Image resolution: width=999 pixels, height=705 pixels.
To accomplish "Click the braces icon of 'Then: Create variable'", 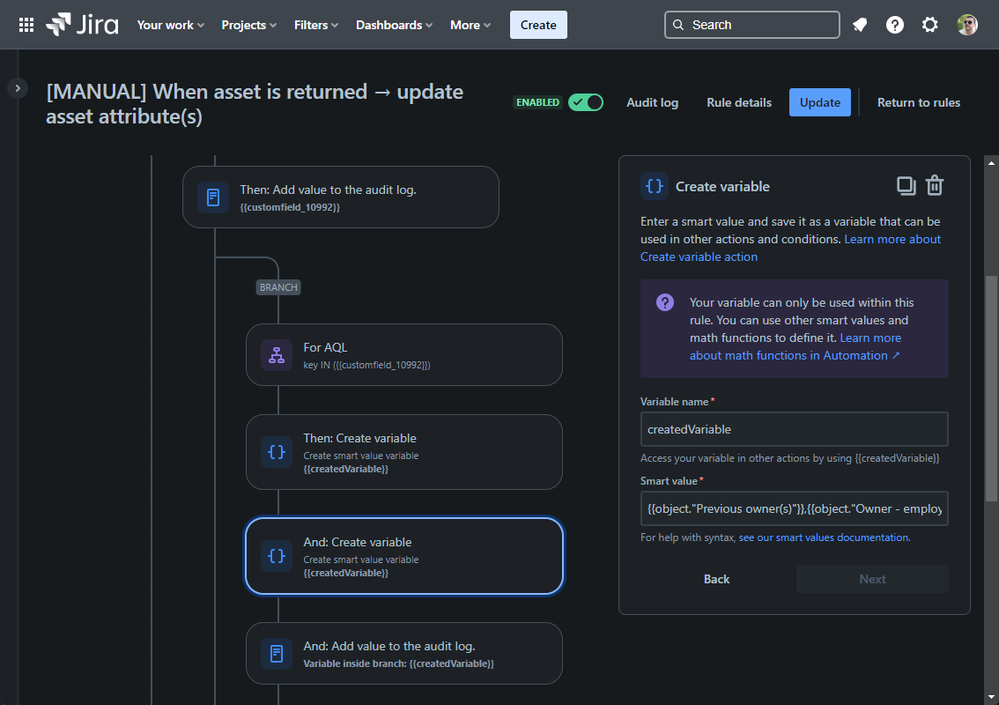I will click(x=277, y=452).
